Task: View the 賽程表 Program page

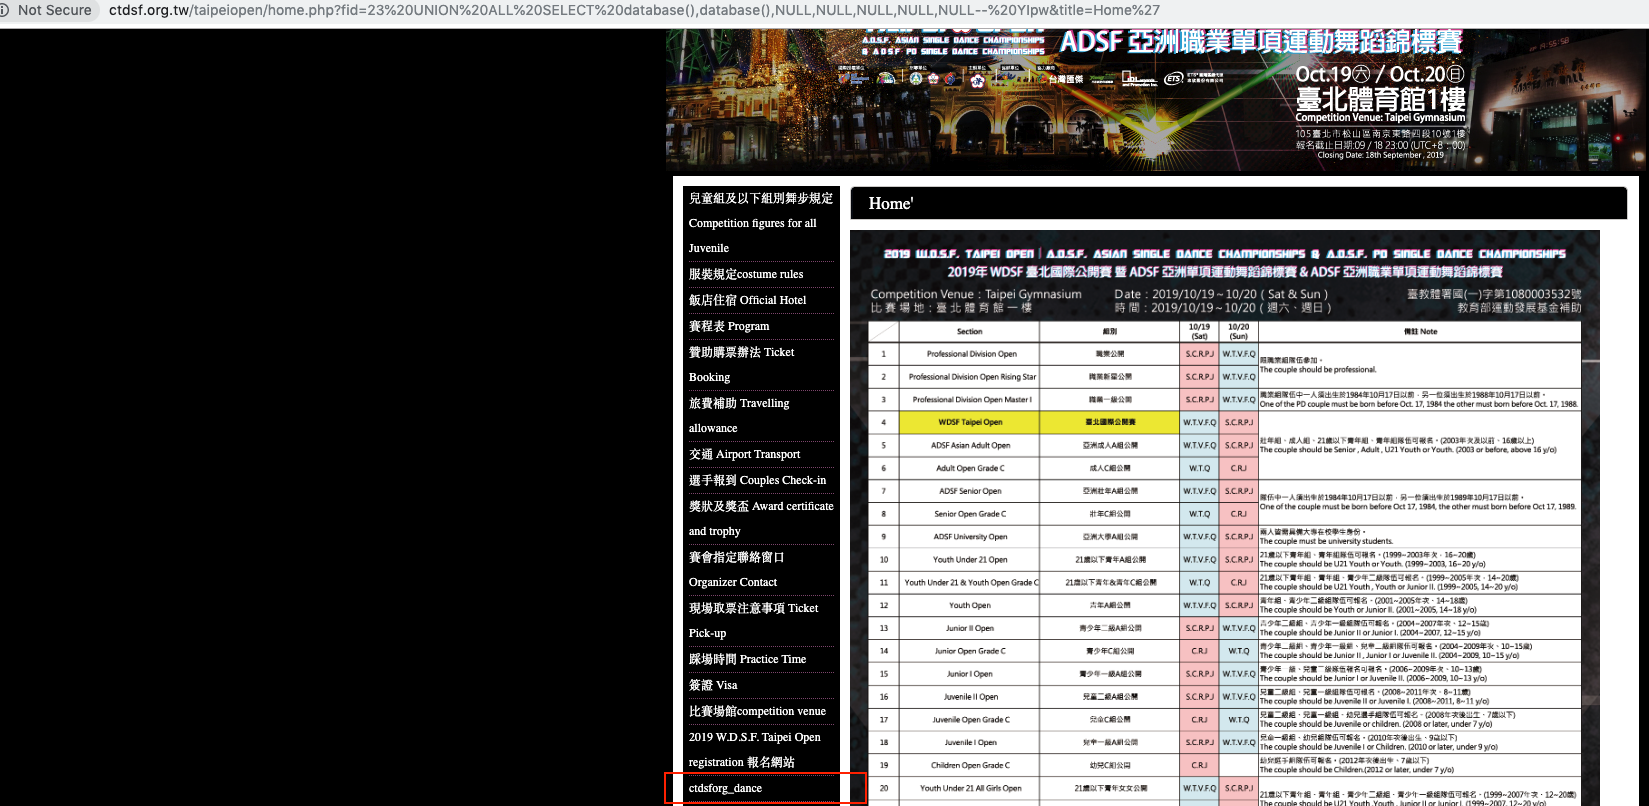Action: [729, 326]
